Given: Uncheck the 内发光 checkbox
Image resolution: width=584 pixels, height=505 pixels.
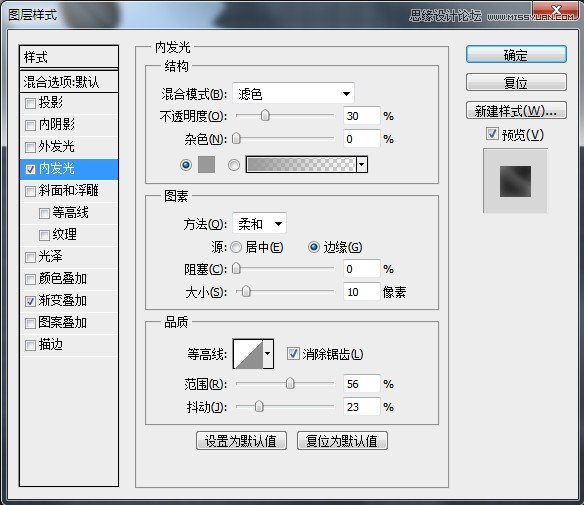Looking at the screenshot, I should [x=30, y=169].
